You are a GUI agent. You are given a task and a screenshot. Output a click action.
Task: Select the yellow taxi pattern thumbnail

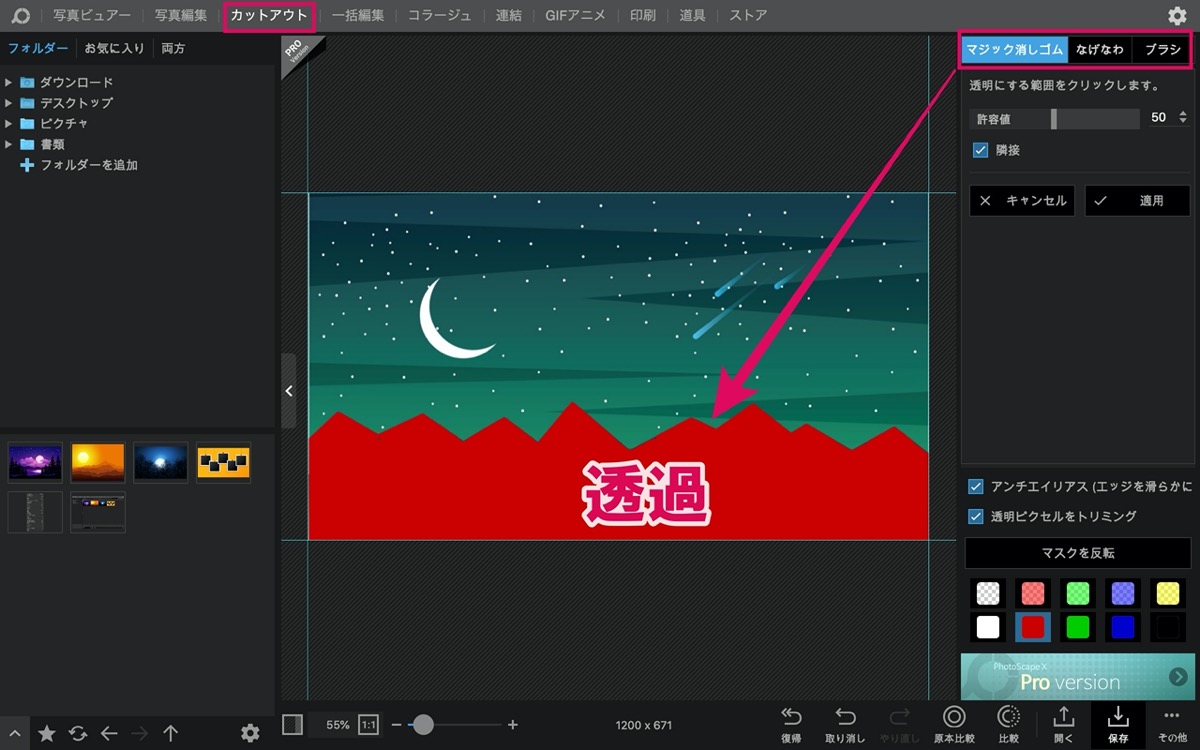pos(224,462)
